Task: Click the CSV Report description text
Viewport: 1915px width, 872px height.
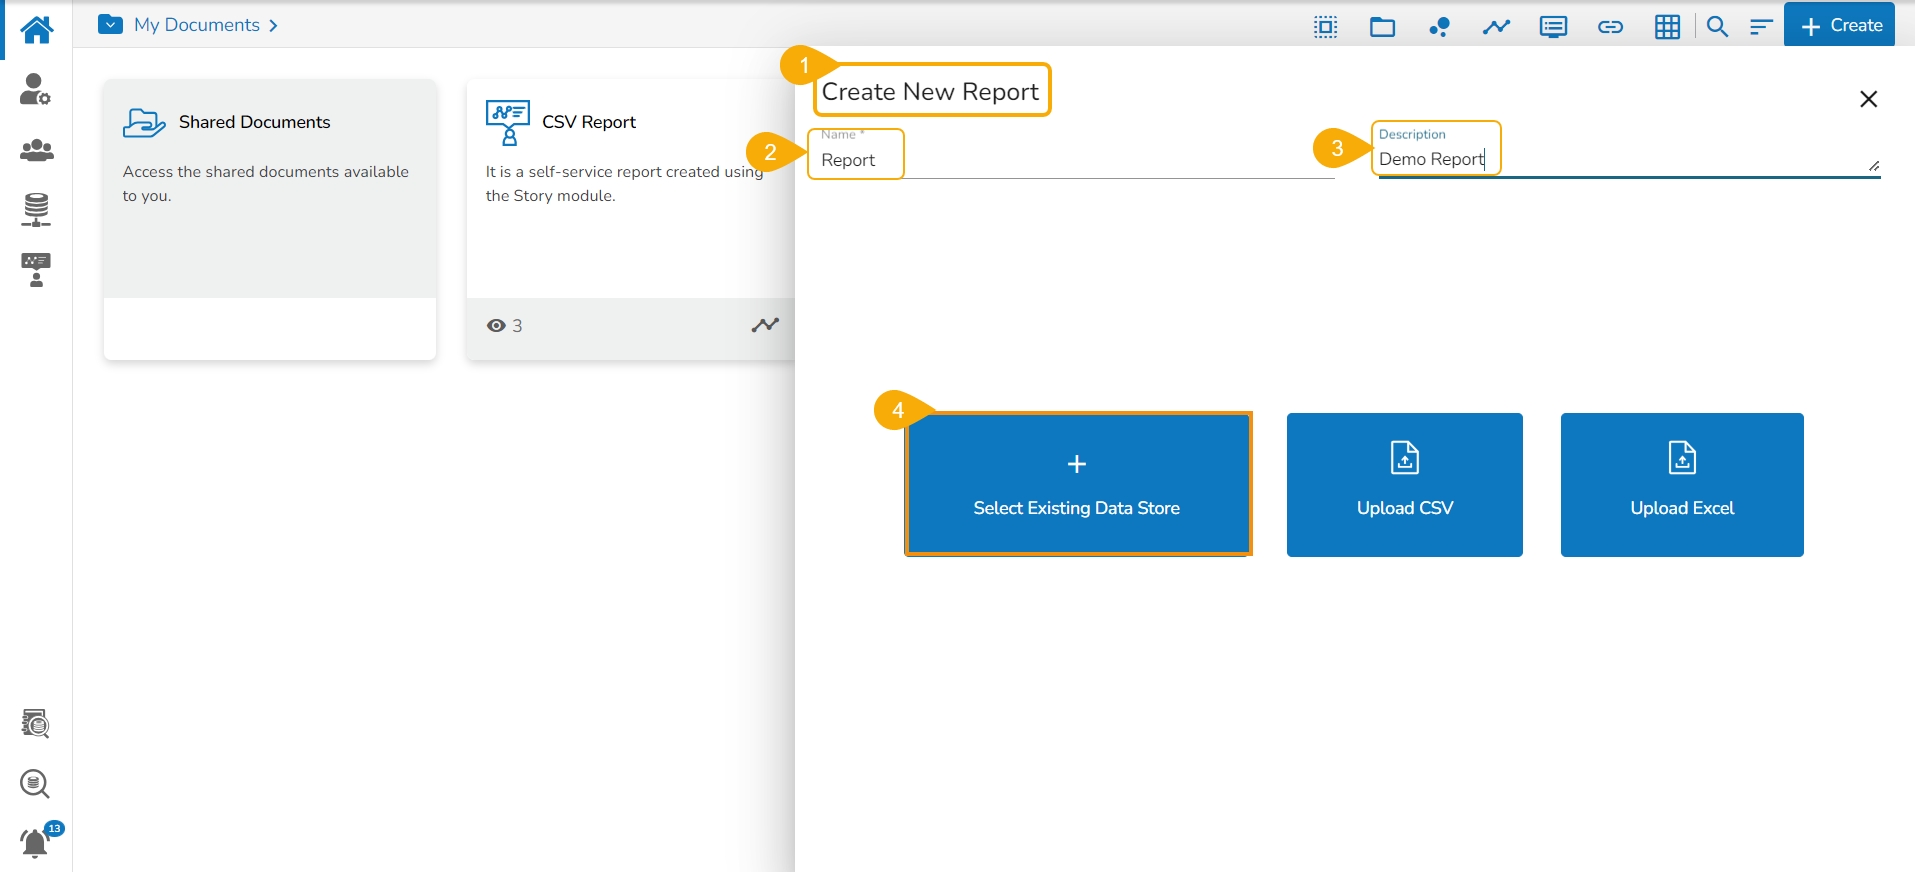Action: tap(624, 184)
